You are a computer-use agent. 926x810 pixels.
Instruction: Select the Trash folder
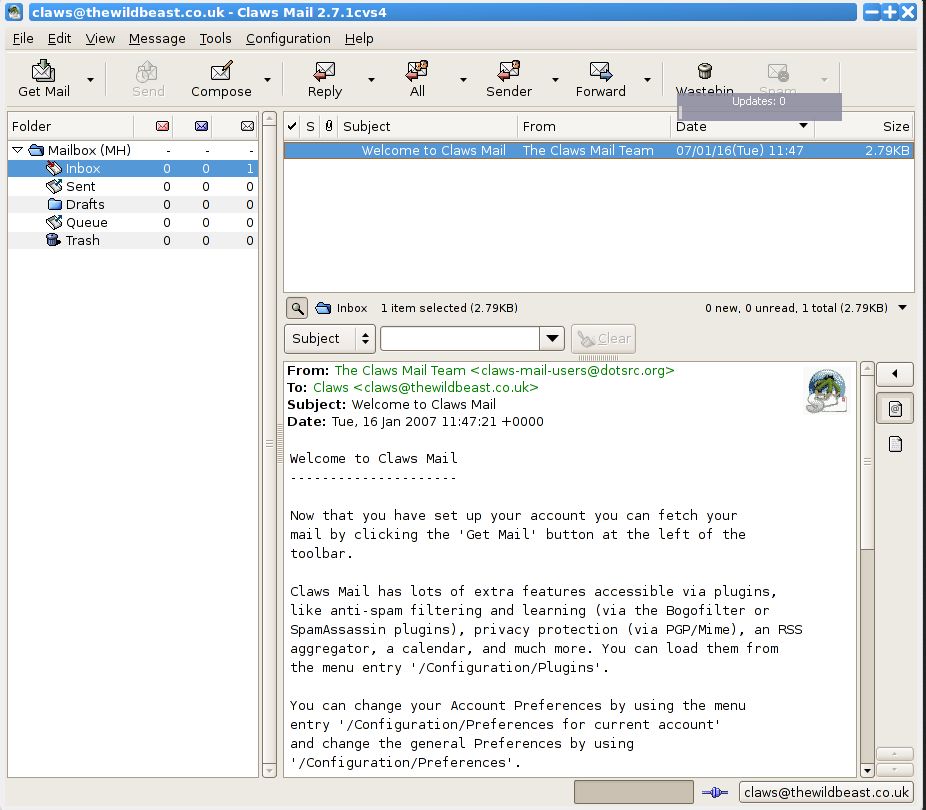pos(133,240)
